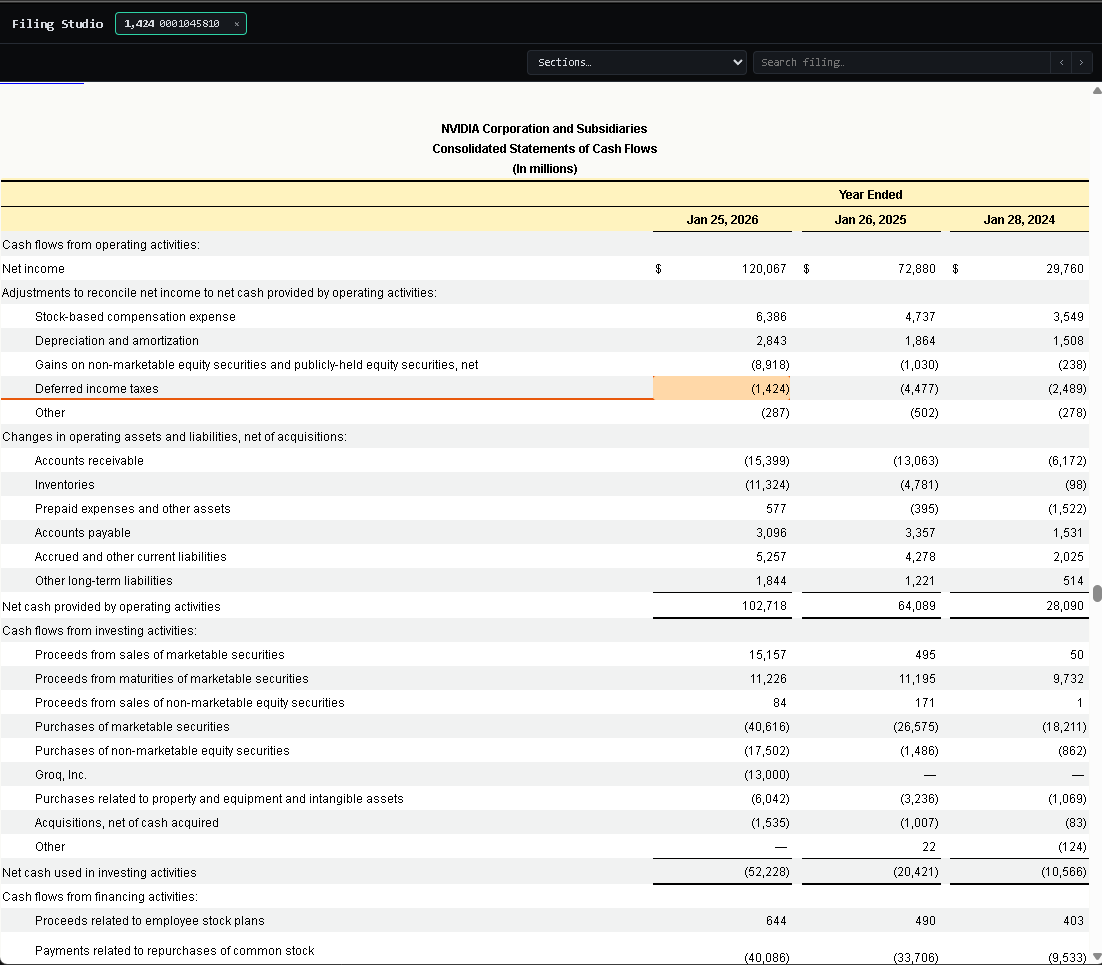The height and width of the screenshot is (965, 1102).
Task: Close the 1,424 filing tab chip
Action: [x=237, y=24]
